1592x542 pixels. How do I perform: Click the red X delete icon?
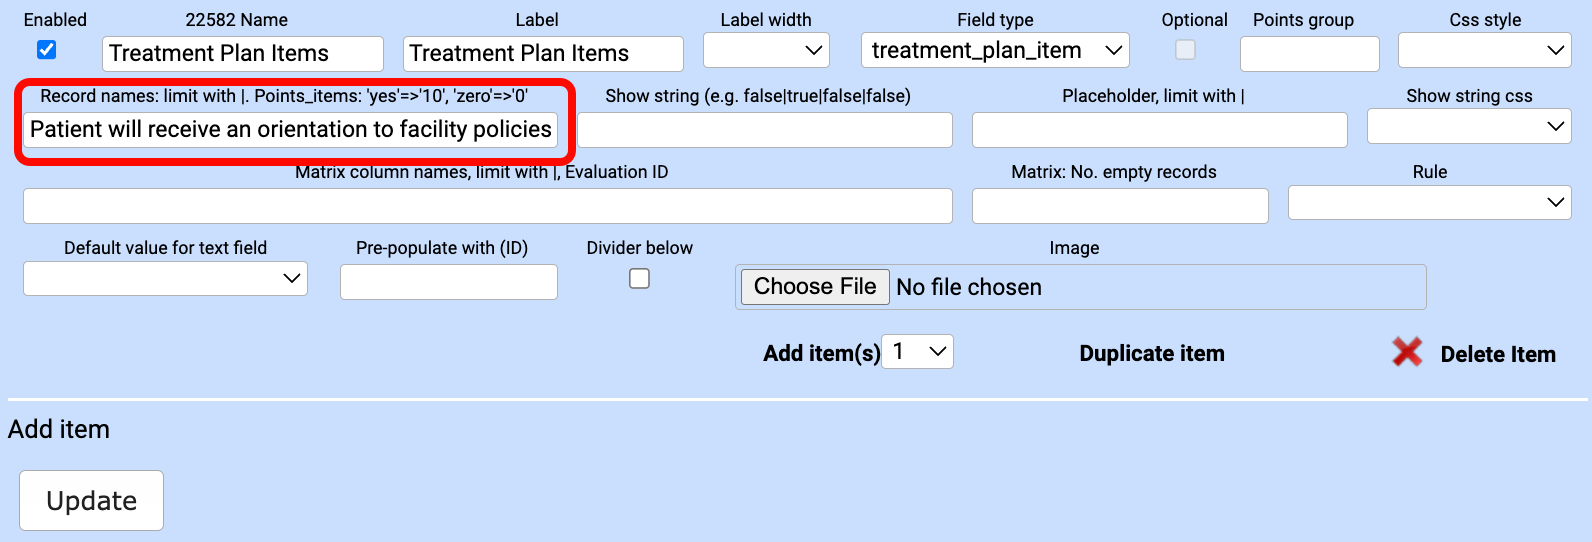(x=1407, y=352)
